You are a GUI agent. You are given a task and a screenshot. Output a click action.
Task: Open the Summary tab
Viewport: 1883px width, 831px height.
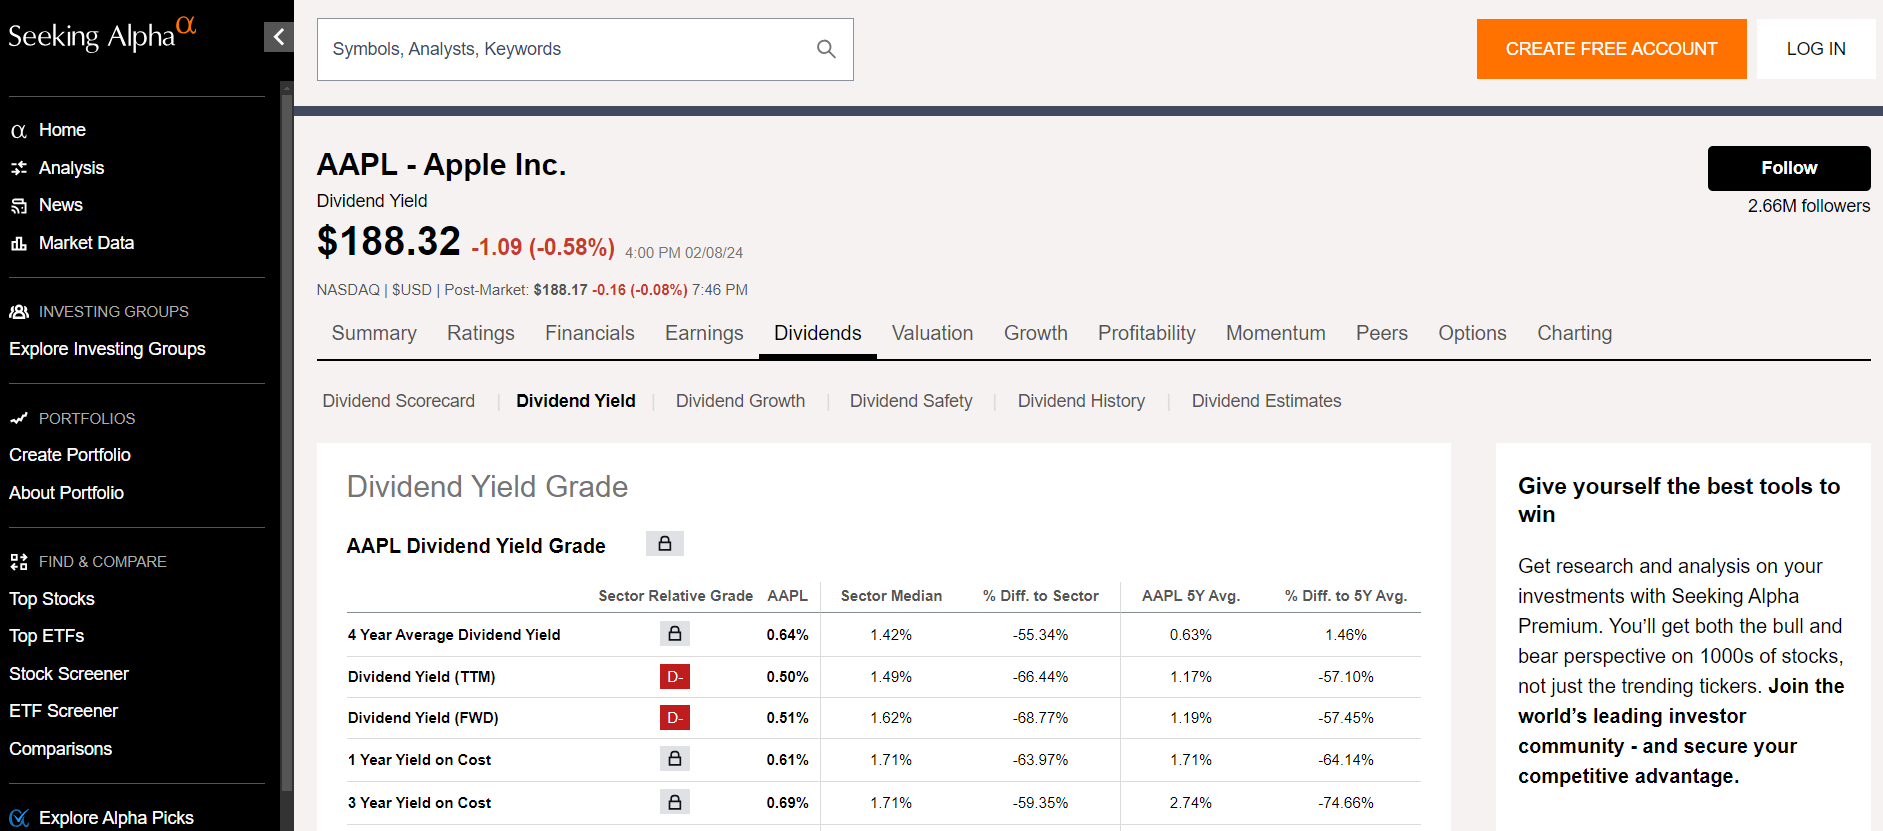(x=374, y=333)
